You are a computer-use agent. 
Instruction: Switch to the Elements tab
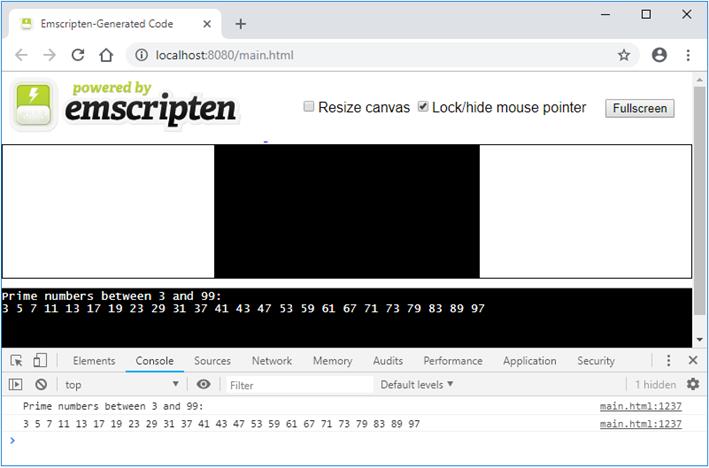tap(94, 361)
